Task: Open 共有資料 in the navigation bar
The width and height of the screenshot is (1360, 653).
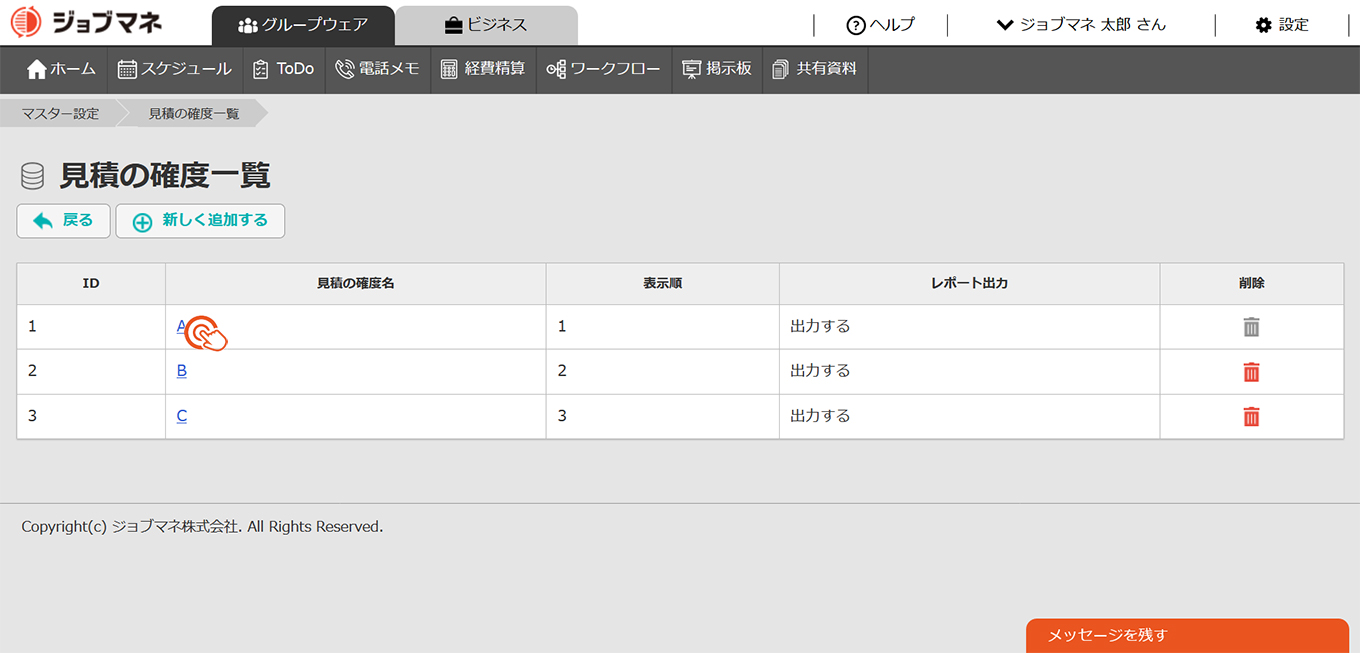Action: click(x=815, y=69)
